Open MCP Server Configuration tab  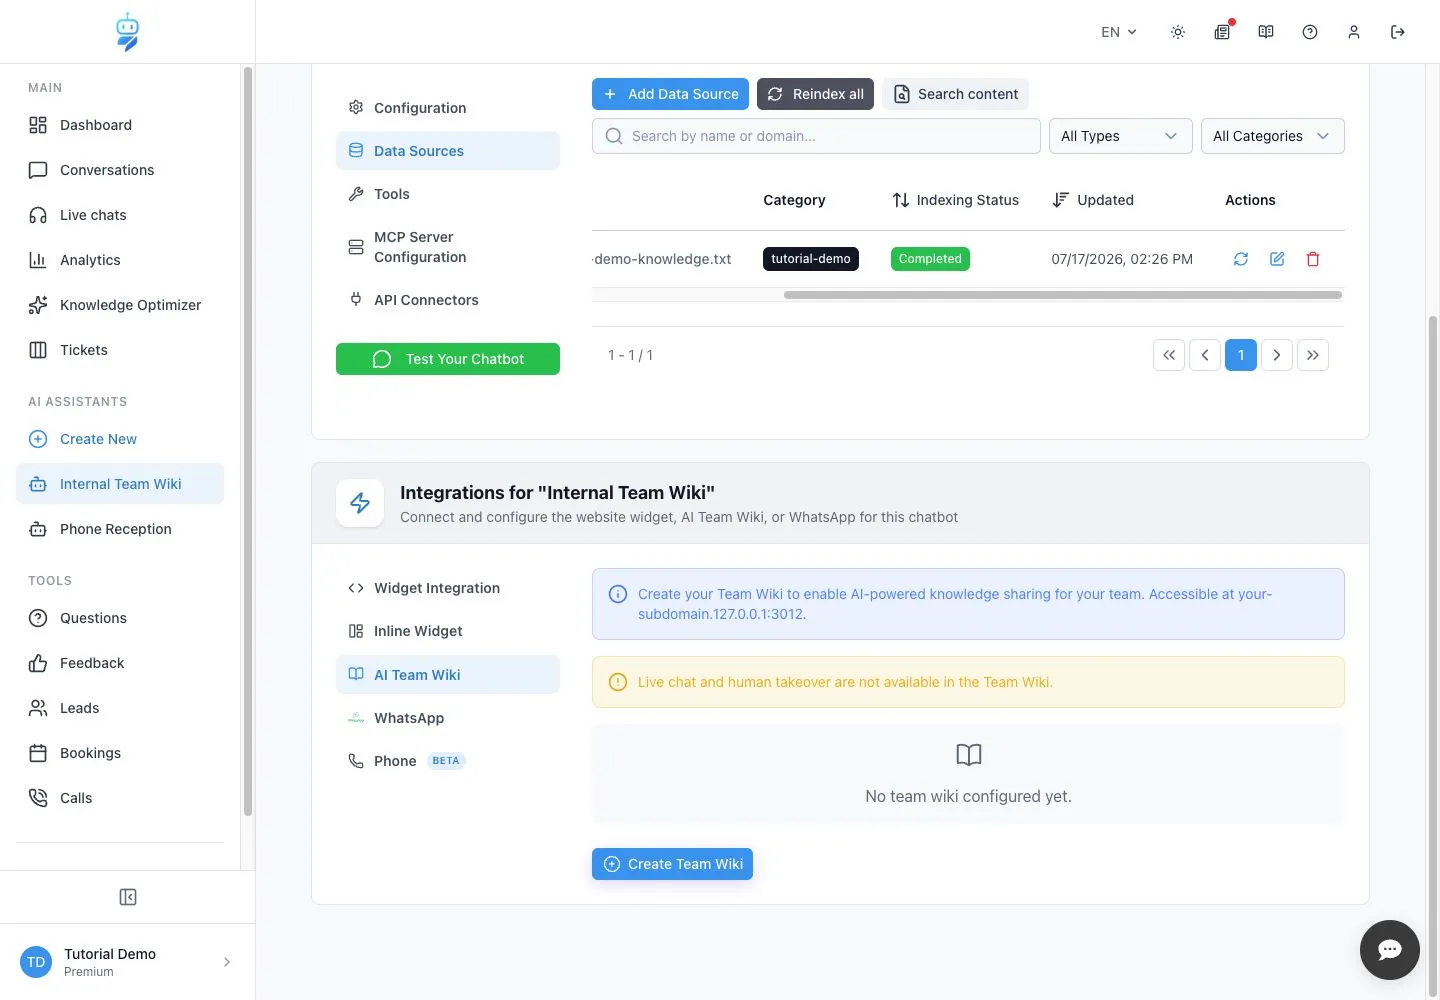448,247
